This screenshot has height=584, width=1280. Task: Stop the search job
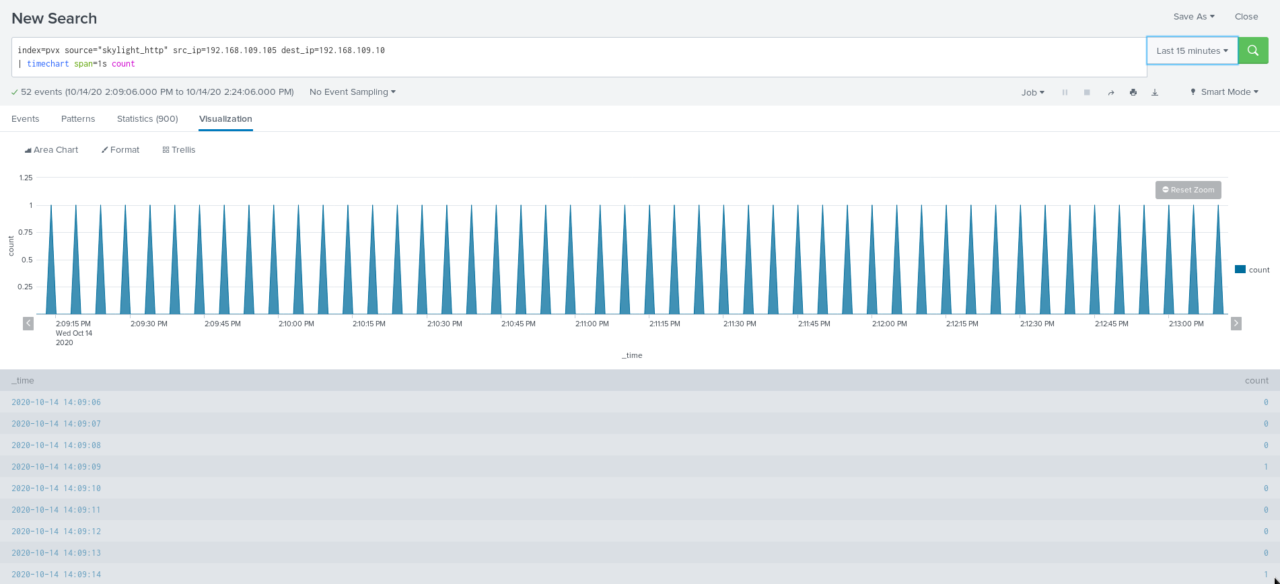point(1087,92)
